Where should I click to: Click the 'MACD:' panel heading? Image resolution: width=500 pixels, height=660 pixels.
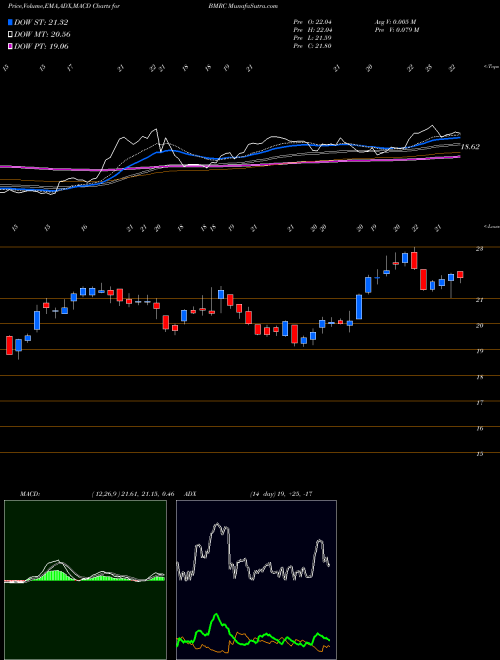click(29, 494)
